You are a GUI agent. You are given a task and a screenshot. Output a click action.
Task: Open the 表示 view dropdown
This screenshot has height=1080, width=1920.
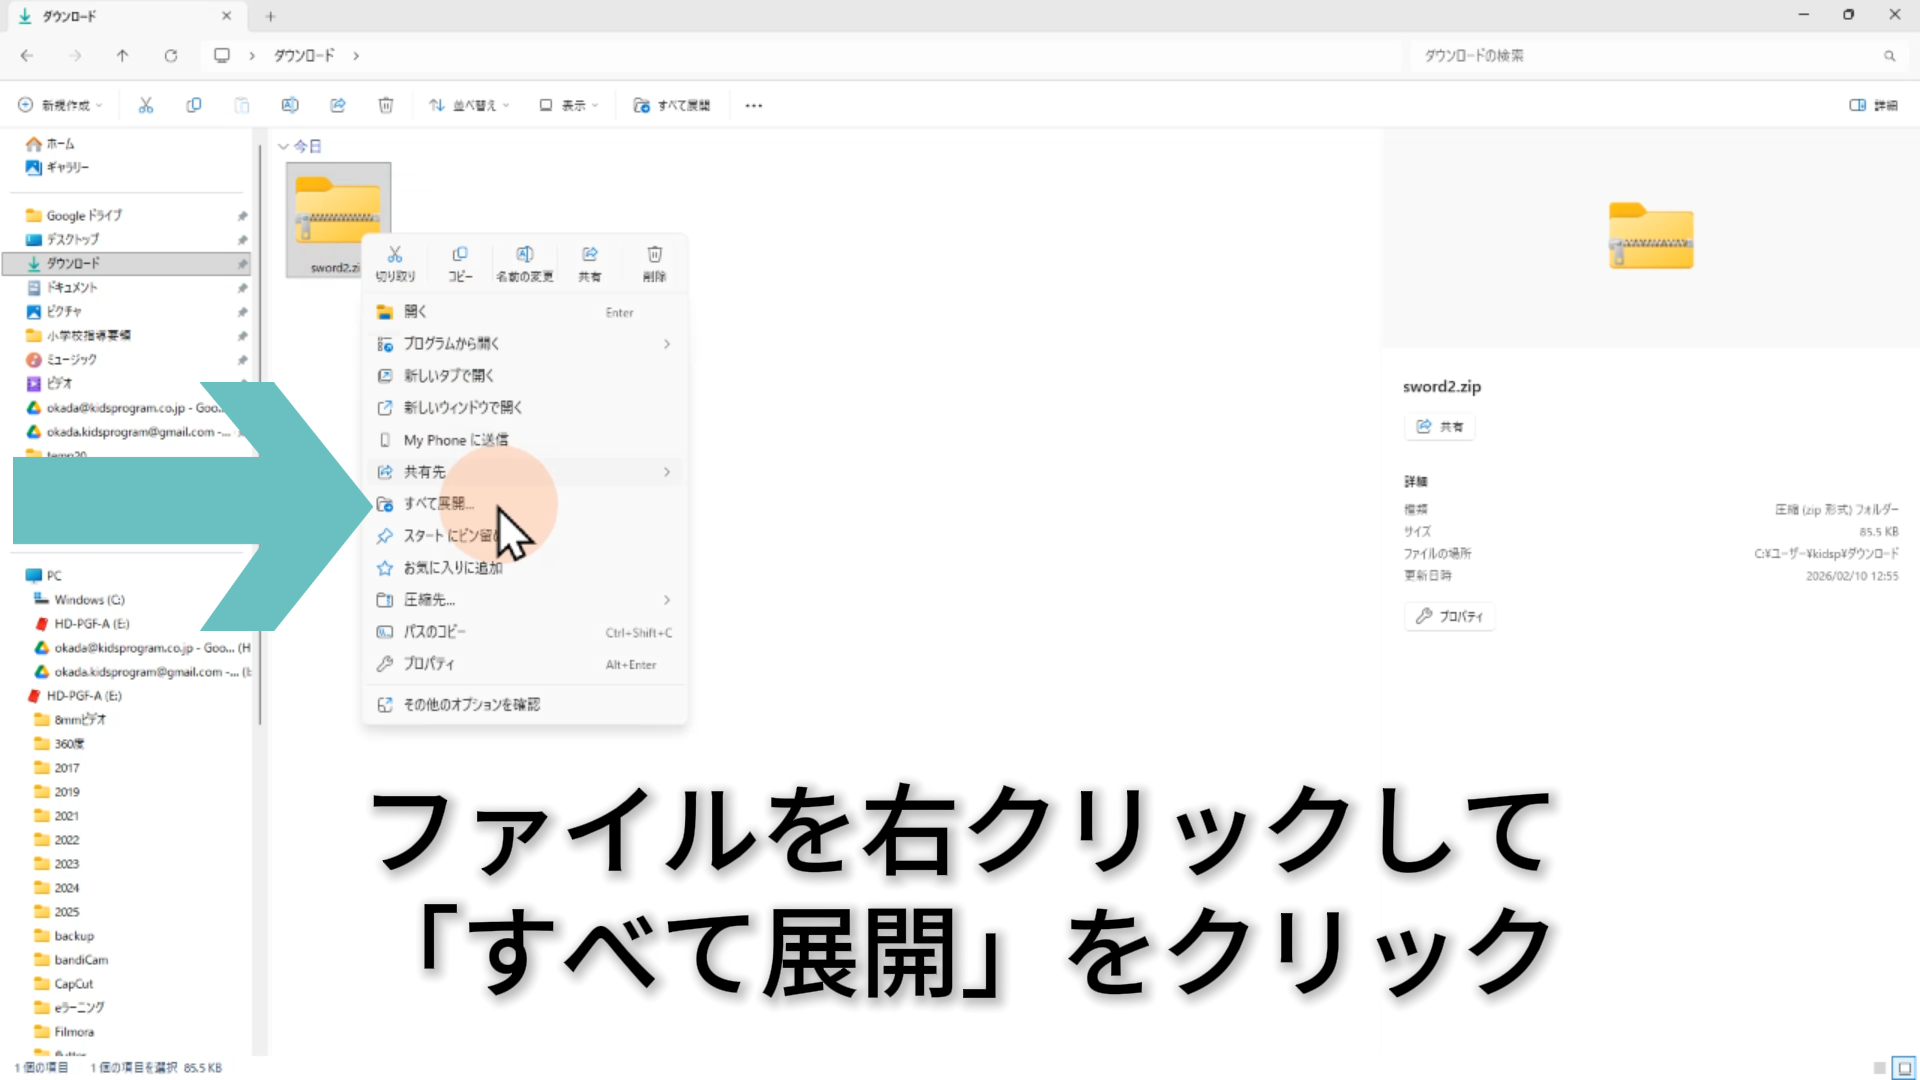568,105
